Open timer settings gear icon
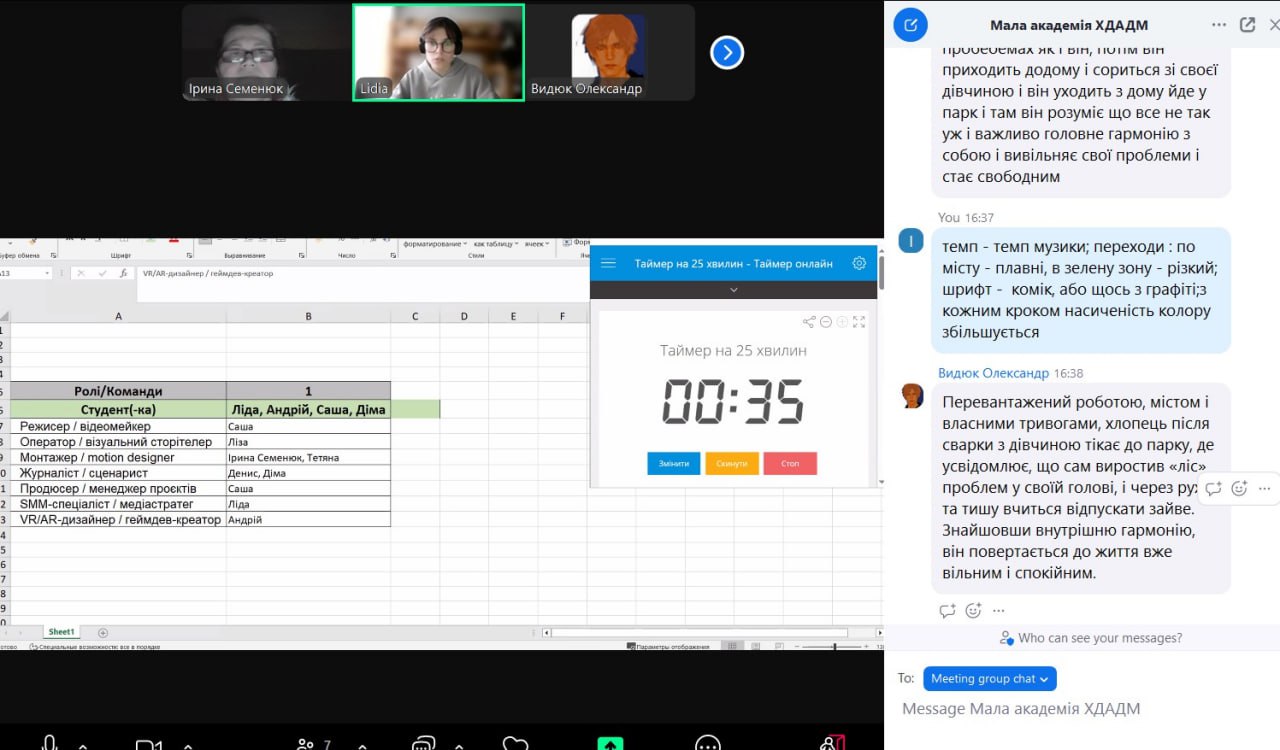Viewport: 1280px width, 750px height. [x=859, y=264]
